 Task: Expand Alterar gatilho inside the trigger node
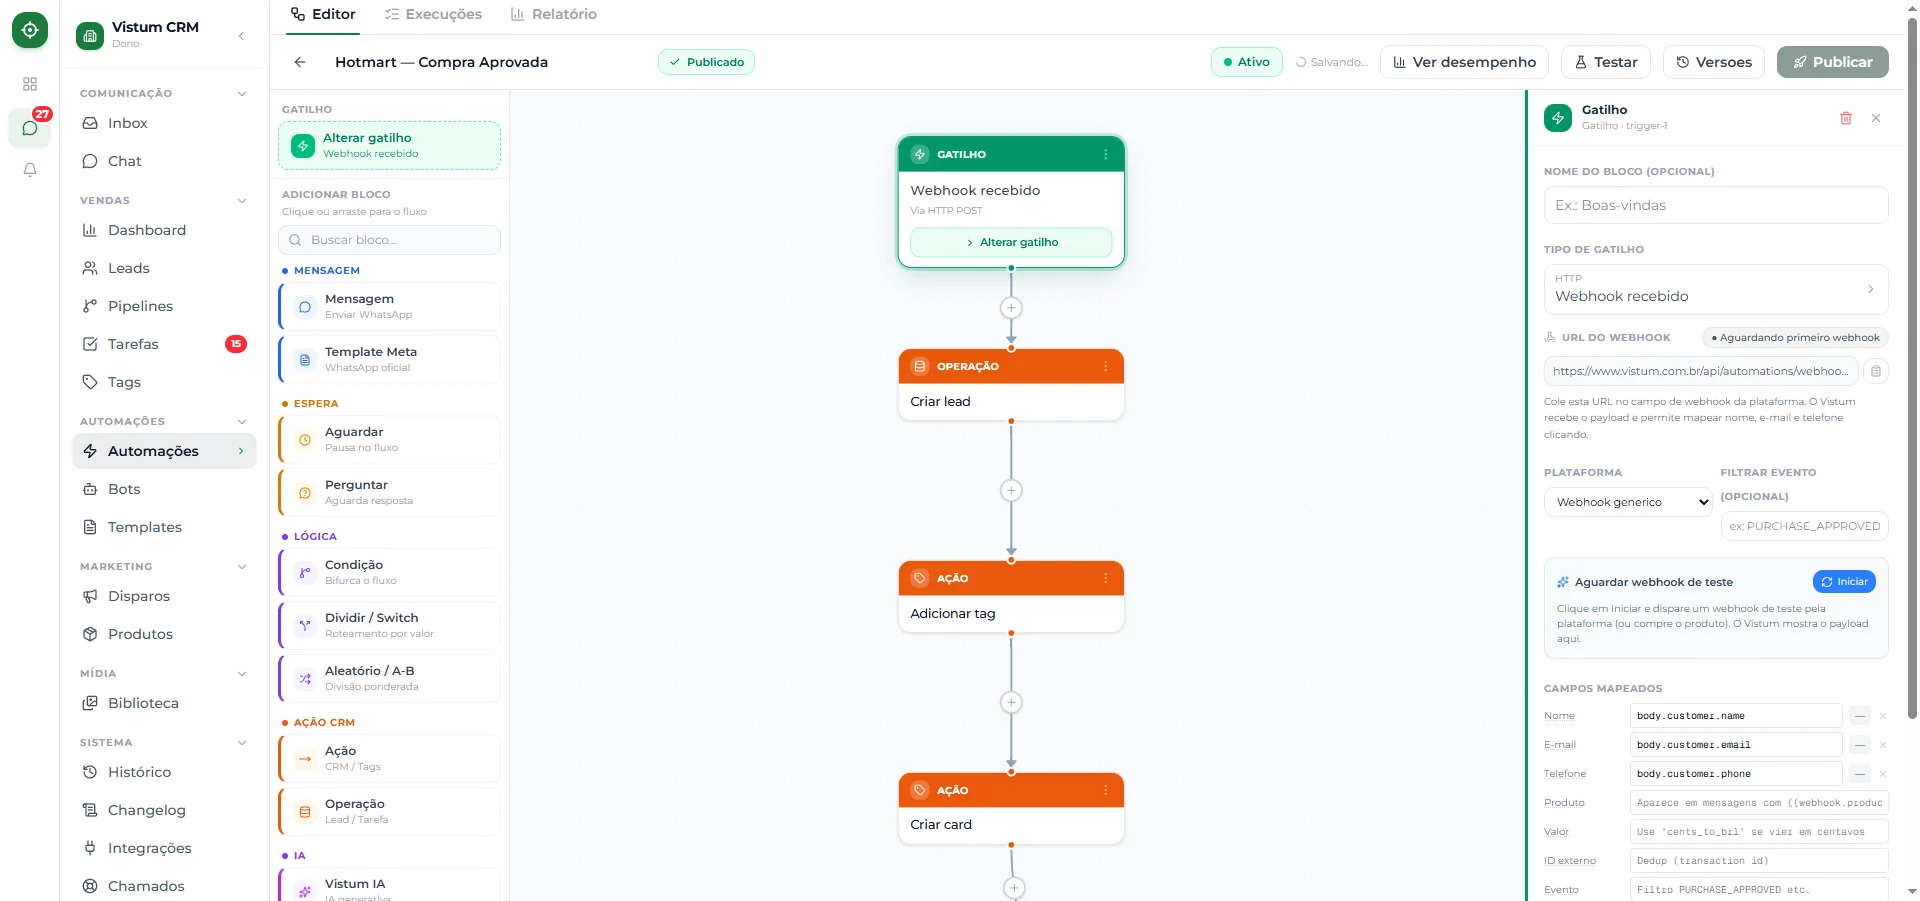1011,242
